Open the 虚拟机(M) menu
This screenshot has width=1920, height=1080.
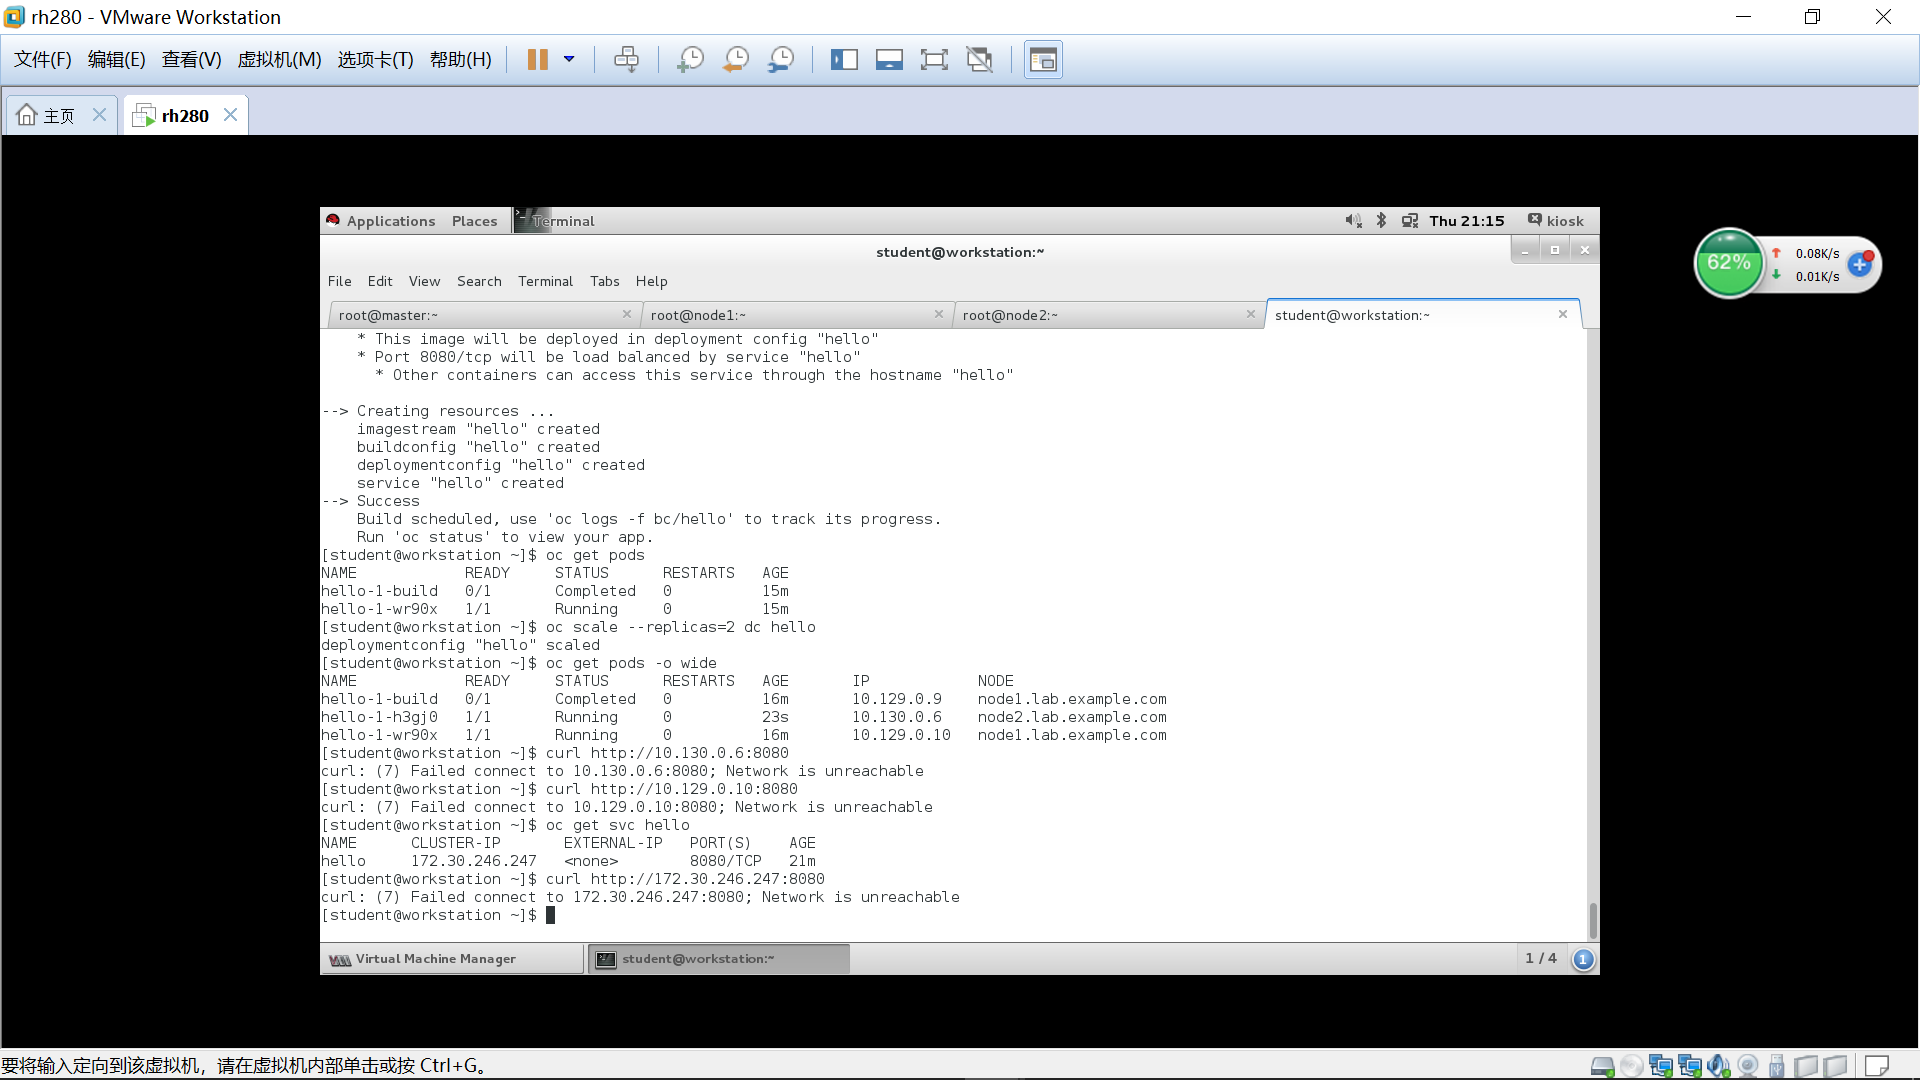coord(279,60)
